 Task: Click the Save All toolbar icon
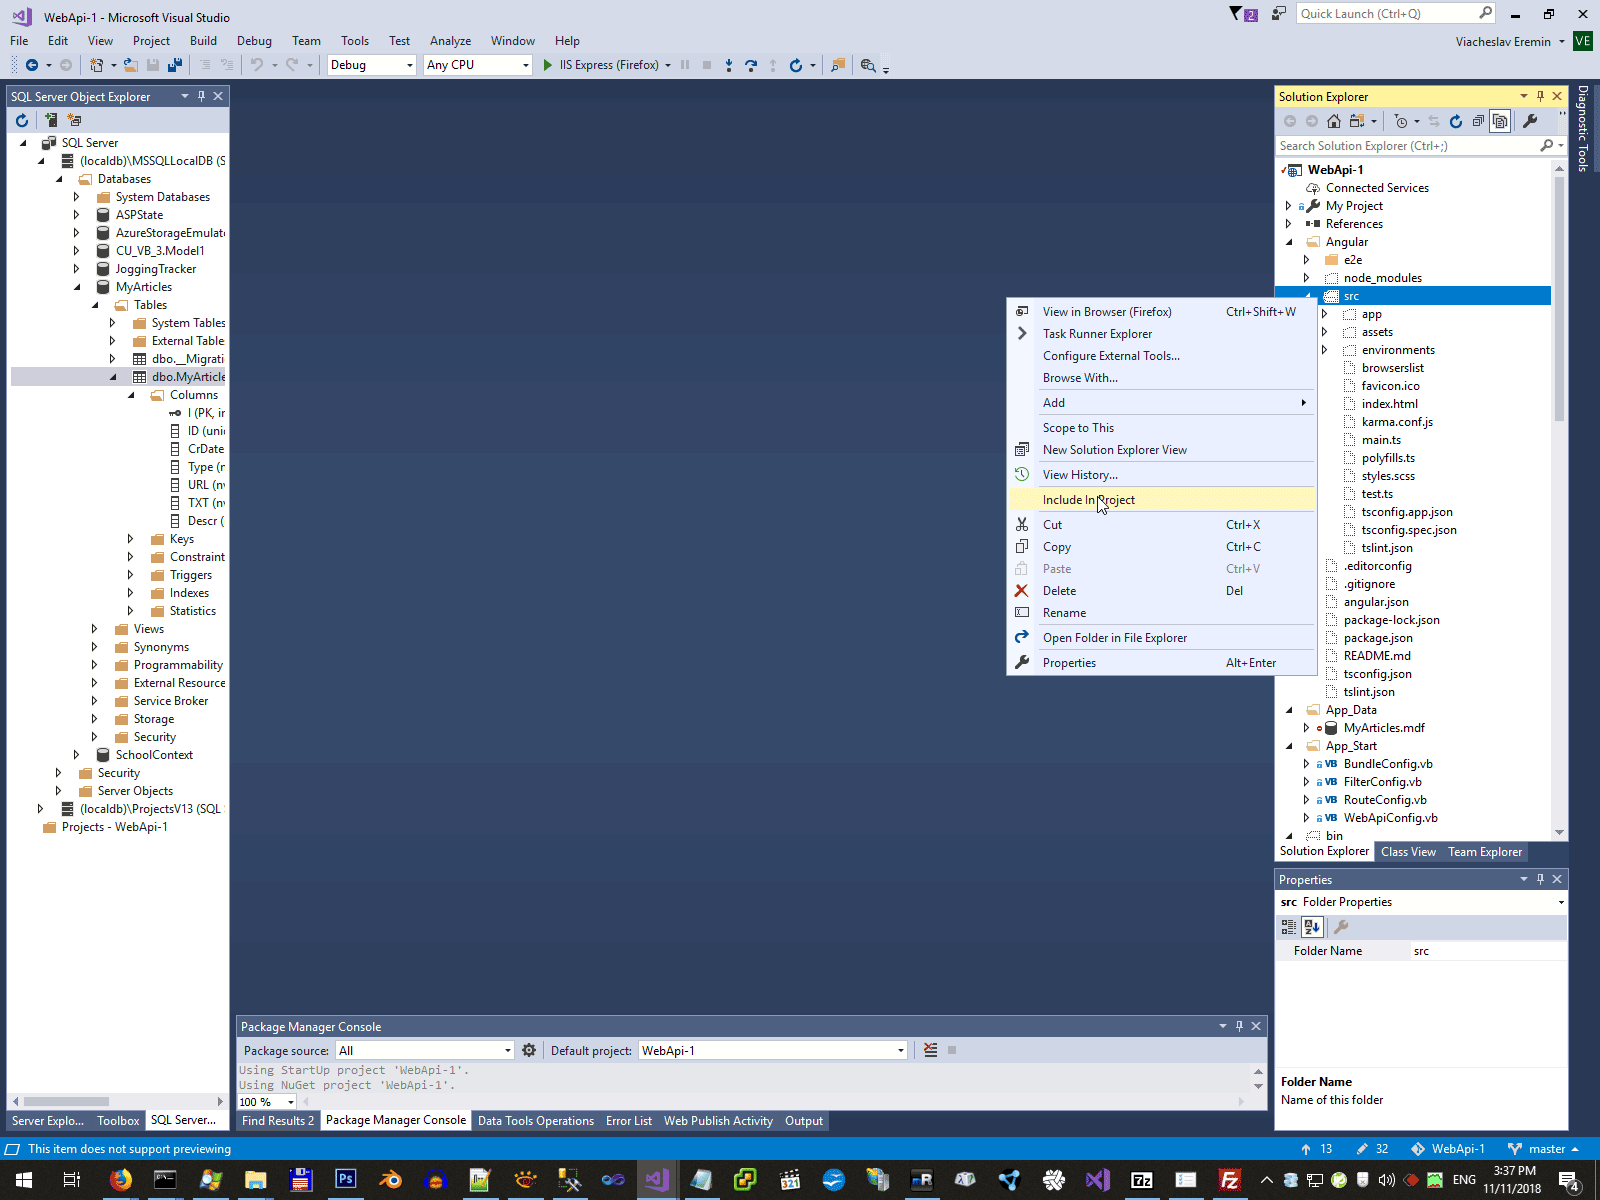tap(175, 65)
